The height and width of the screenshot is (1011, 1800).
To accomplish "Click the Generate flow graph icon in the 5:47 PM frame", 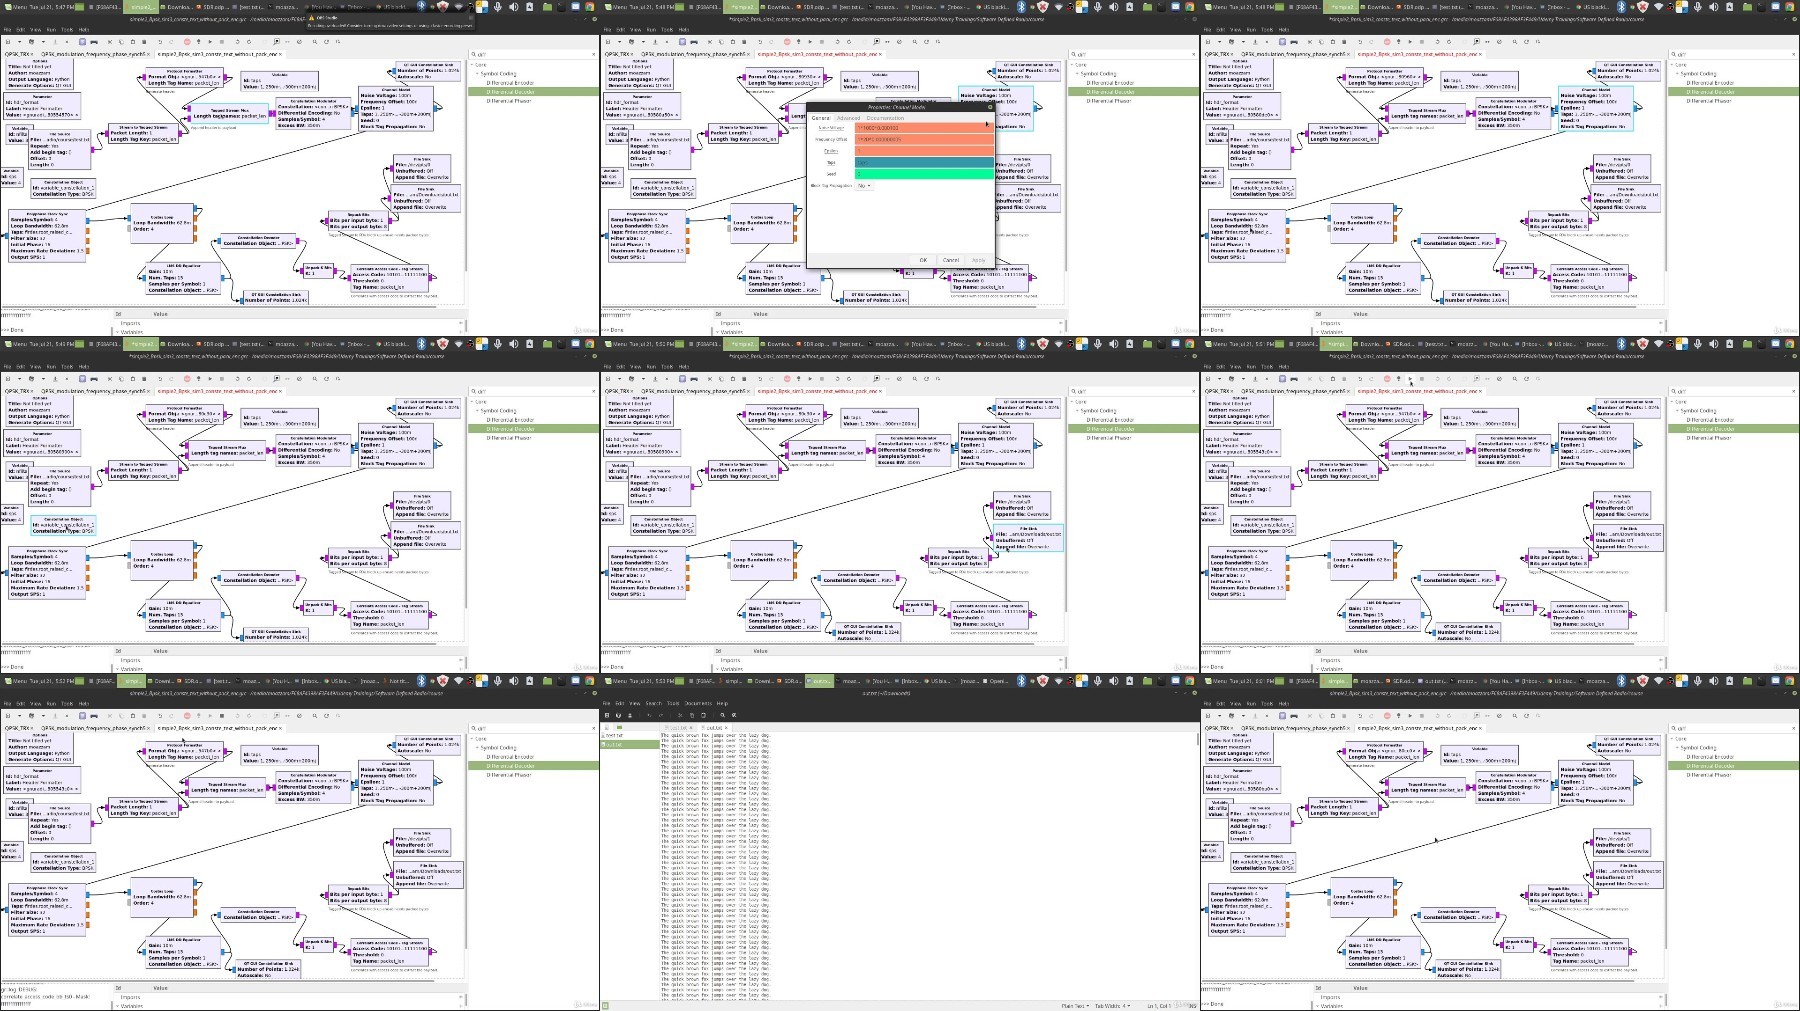I will (198, 42).
